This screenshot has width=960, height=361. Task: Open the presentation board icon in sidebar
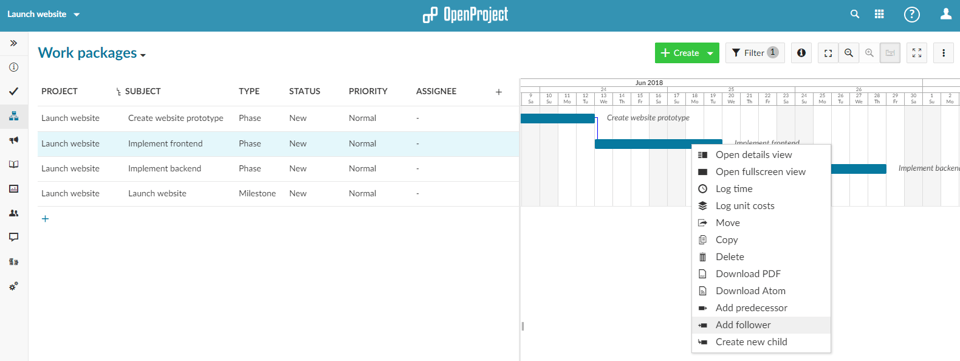click(13, 189)
